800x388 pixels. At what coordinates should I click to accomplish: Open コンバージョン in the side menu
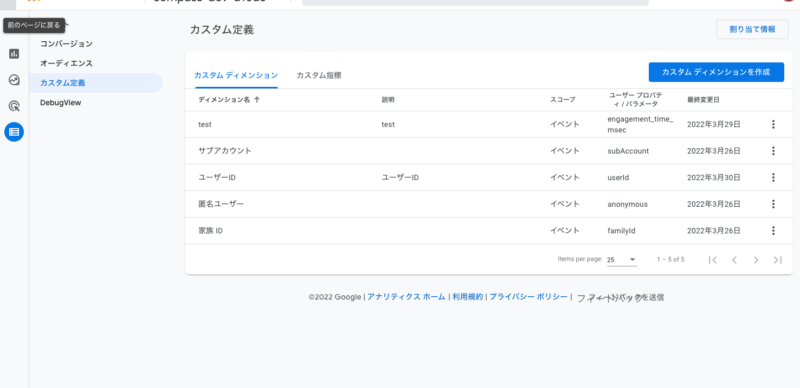click(x=66, y=44)
